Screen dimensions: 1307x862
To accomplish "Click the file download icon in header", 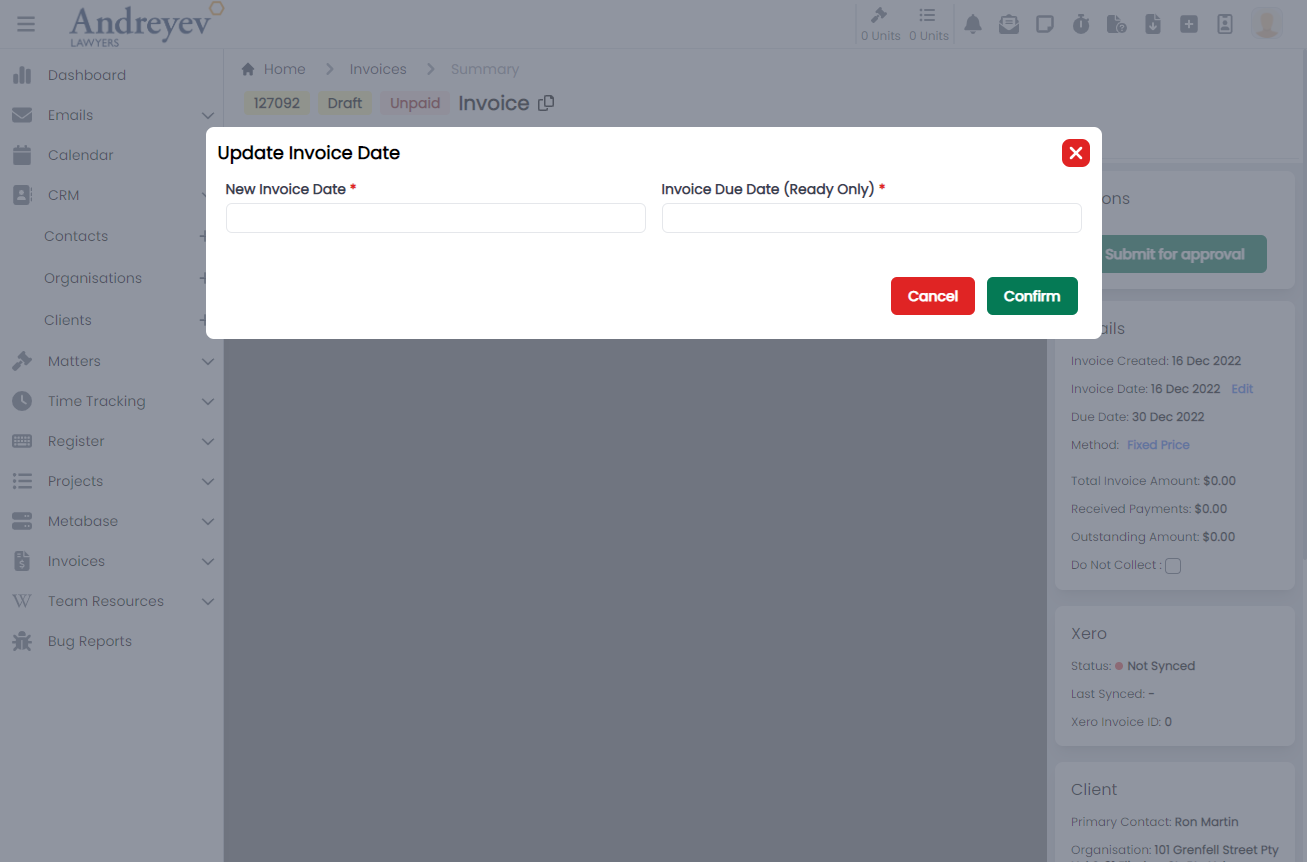I will pyautogui.click(x=1152, y=24).
